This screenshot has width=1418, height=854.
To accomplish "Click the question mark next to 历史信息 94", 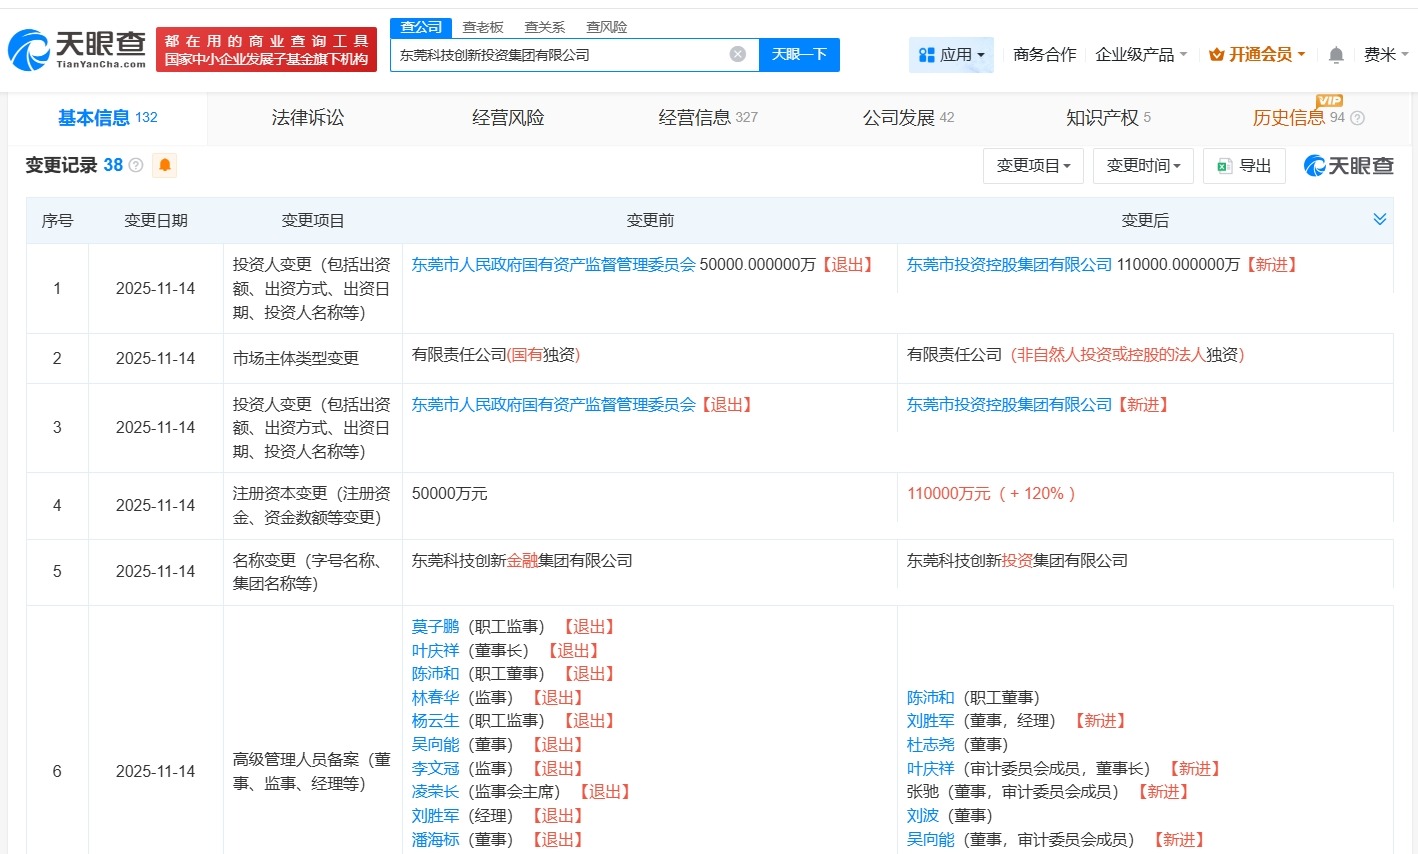I will coord(1356,117).
